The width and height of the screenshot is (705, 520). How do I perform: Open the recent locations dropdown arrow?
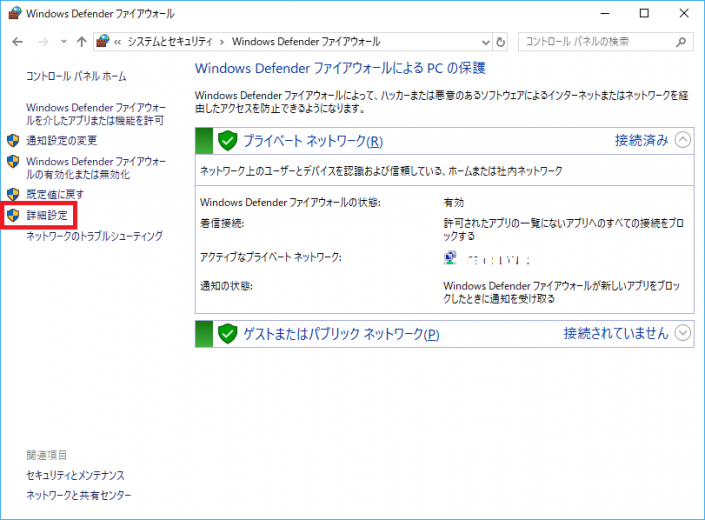(x=64, y=42)
